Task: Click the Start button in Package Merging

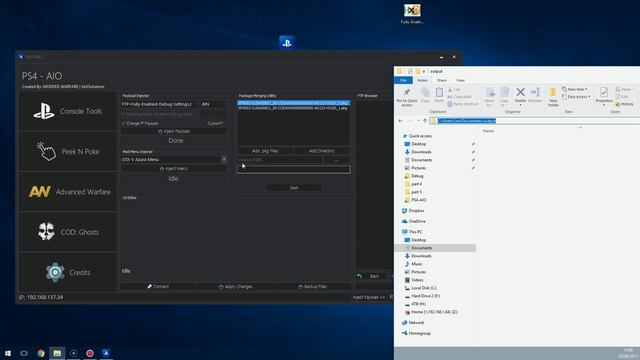Action: [294, 188]
